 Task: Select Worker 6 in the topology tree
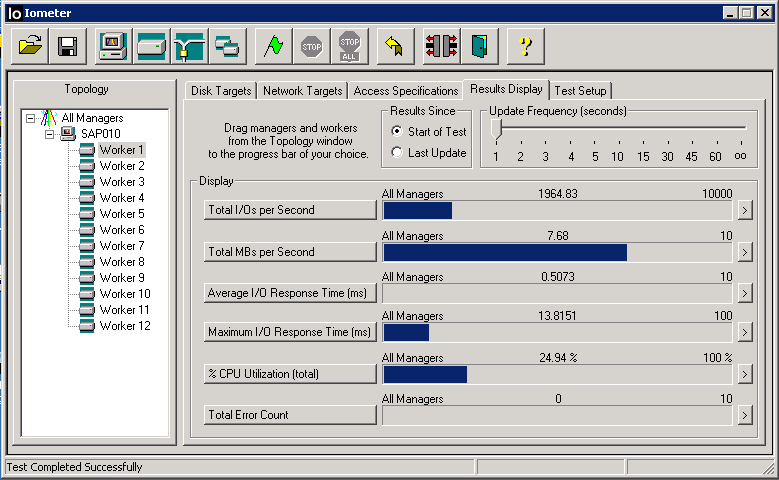122,230
